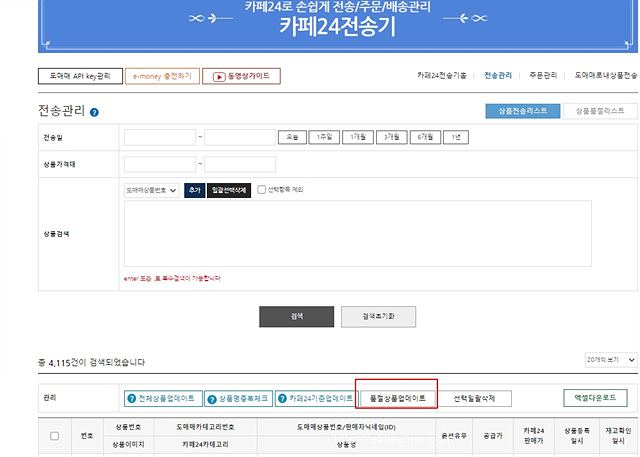Click the 상품등록 일시 column header

tap(577, 436)
